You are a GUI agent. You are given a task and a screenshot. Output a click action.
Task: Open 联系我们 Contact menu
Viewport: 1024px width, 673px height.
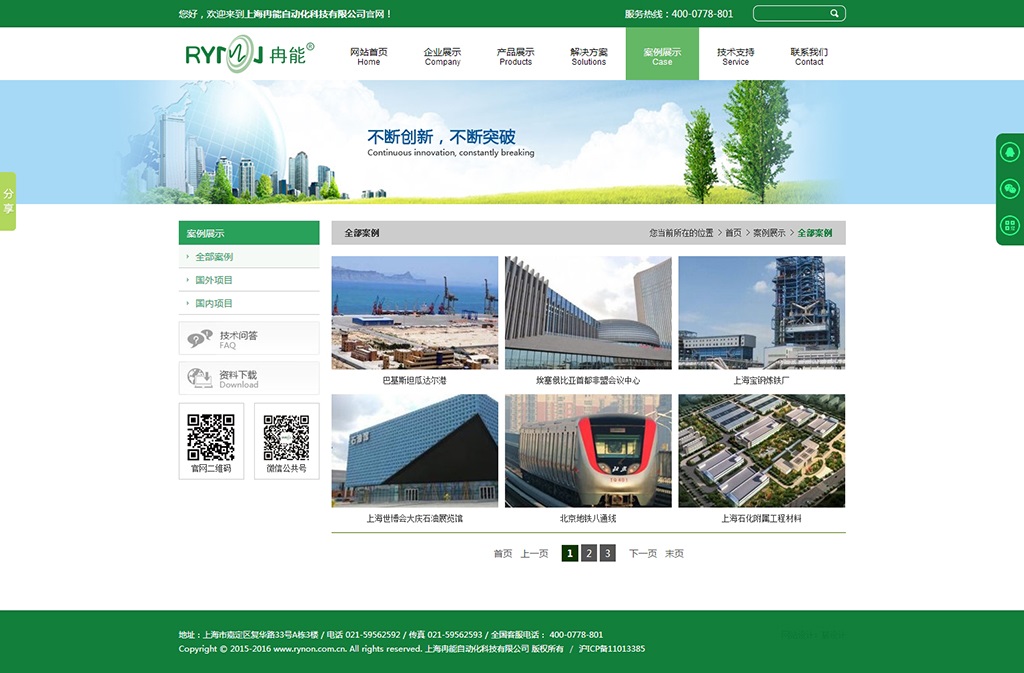coord(809,56)
